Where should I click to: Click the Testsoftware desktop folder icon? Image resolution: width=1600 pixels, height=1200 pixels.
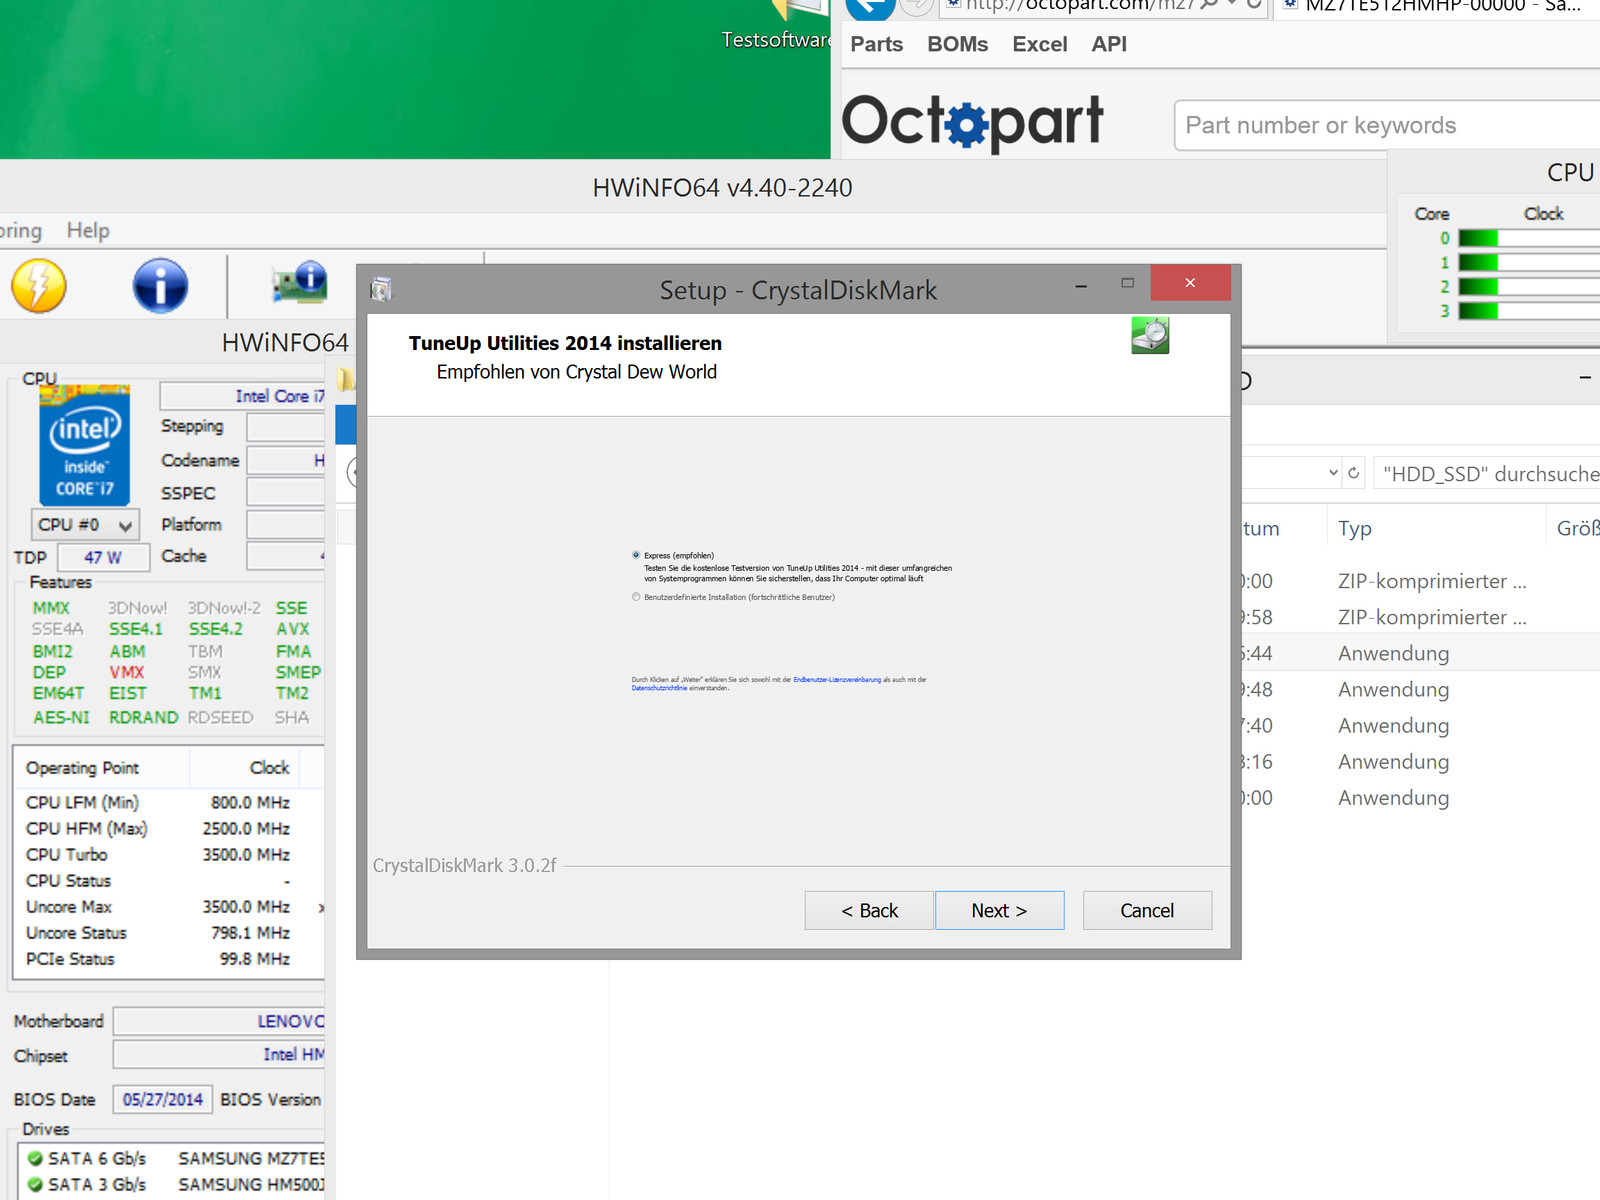pos(800,10)
